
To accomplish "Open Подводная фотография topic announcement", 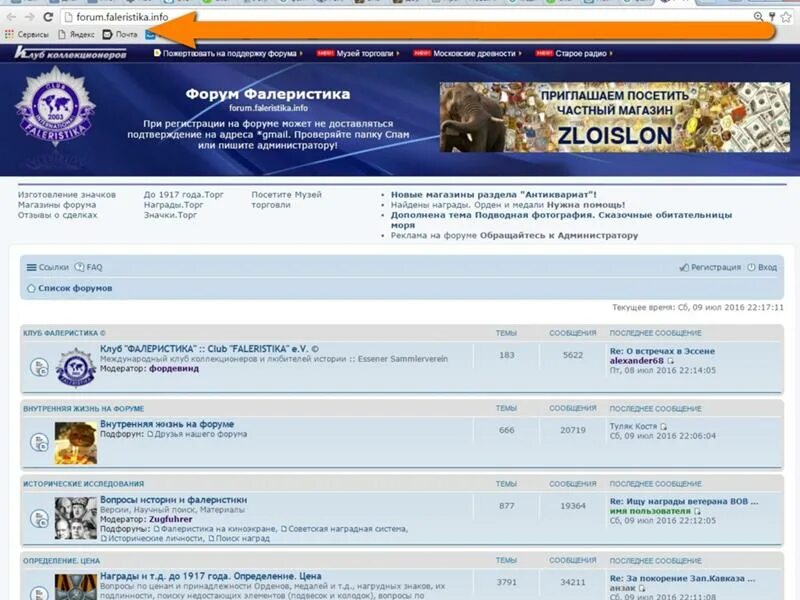I will [561, 220].
